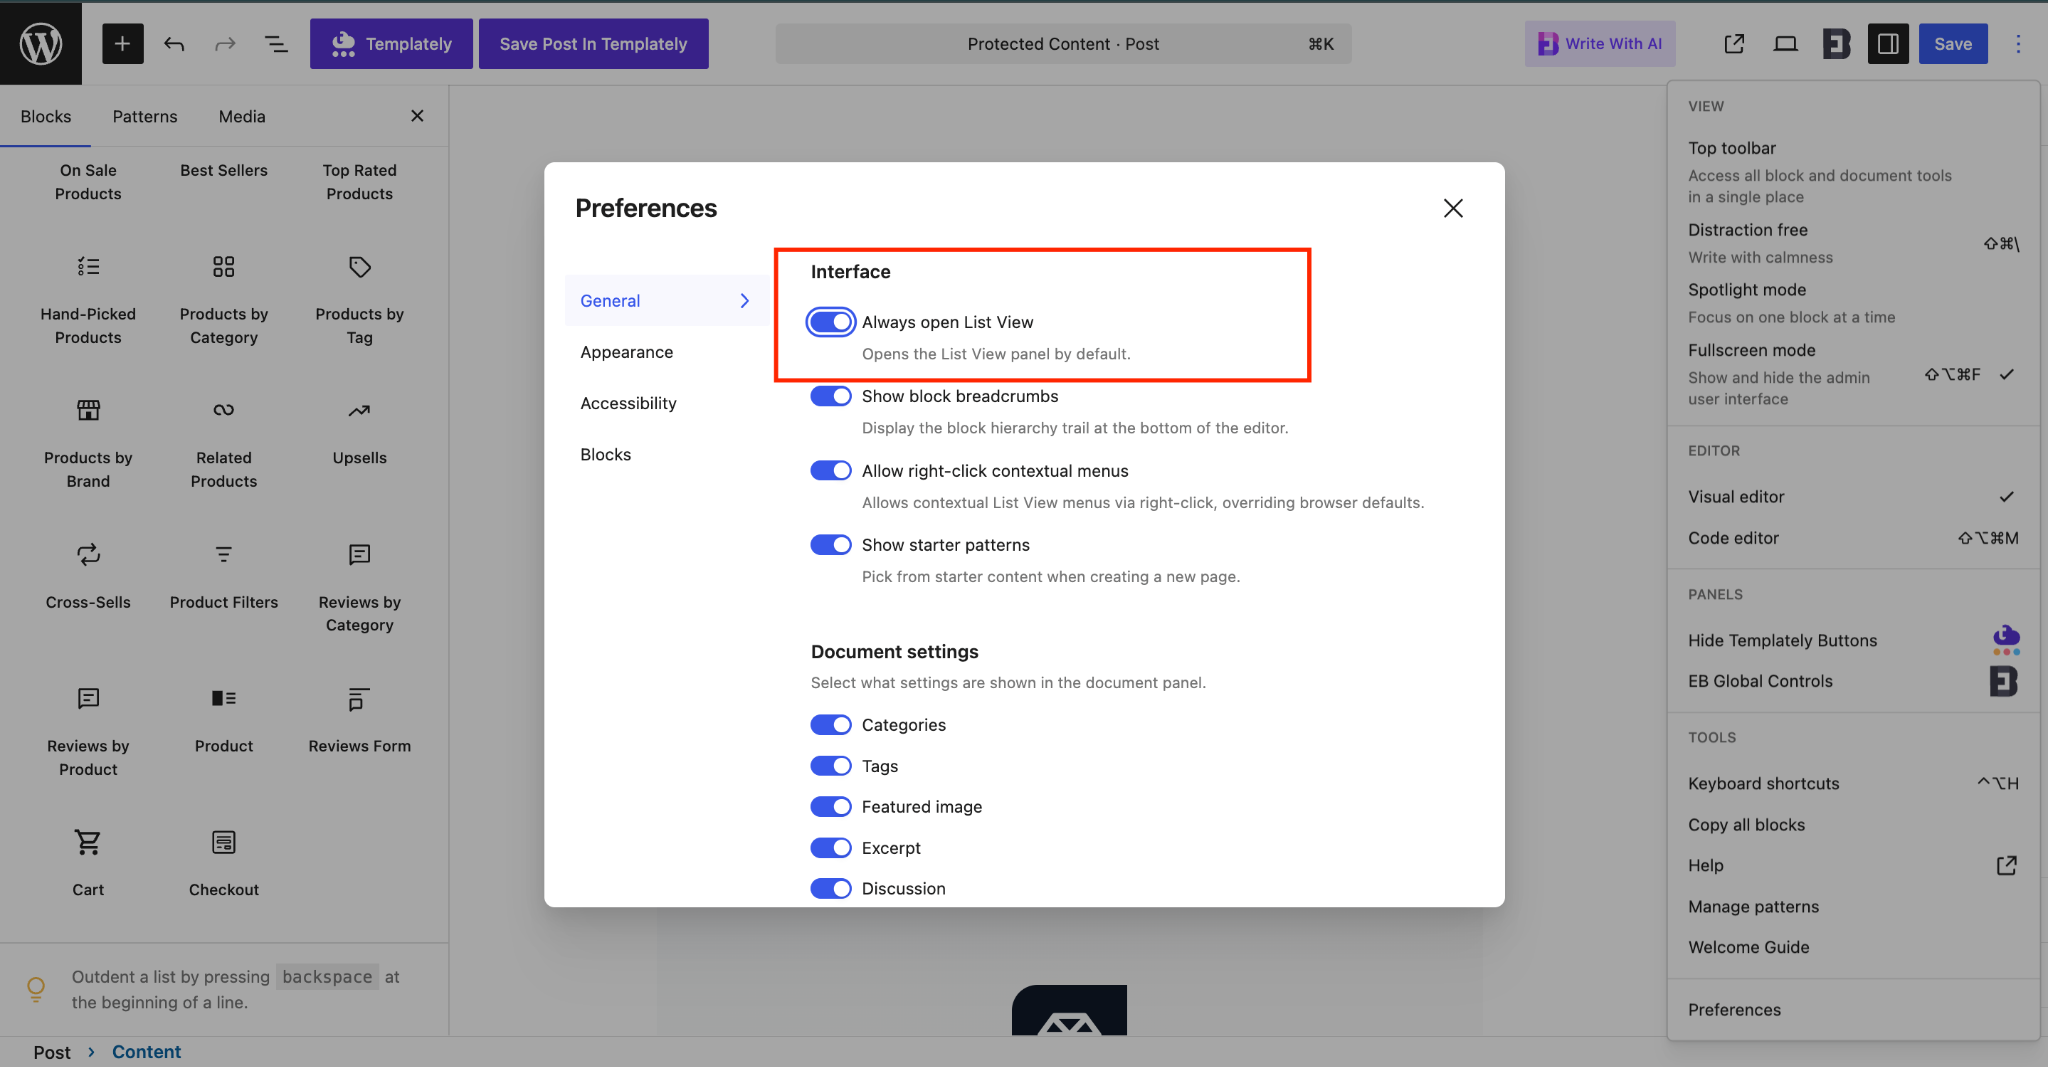Toggle Always open List View switch

[831, 322]
